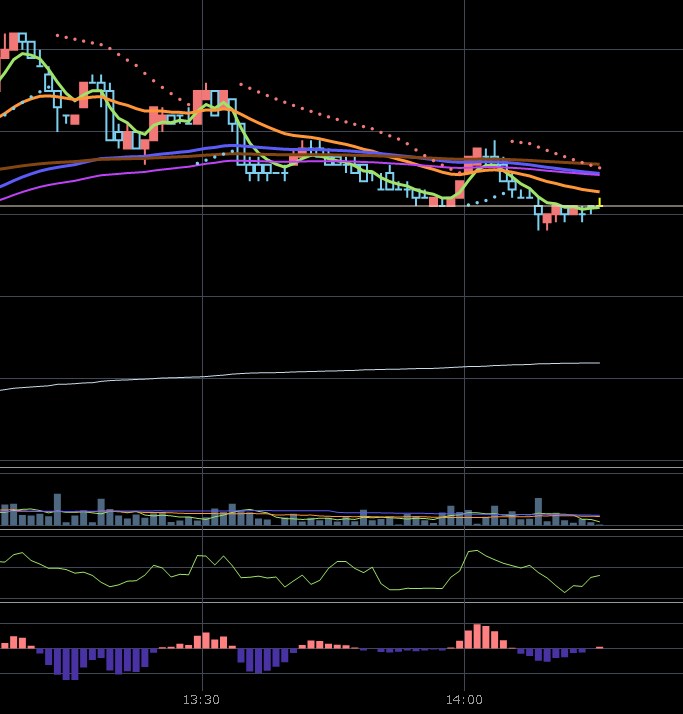
Task: Select the yellow last-price marker at chart's right edge
Action: point(599,202)
